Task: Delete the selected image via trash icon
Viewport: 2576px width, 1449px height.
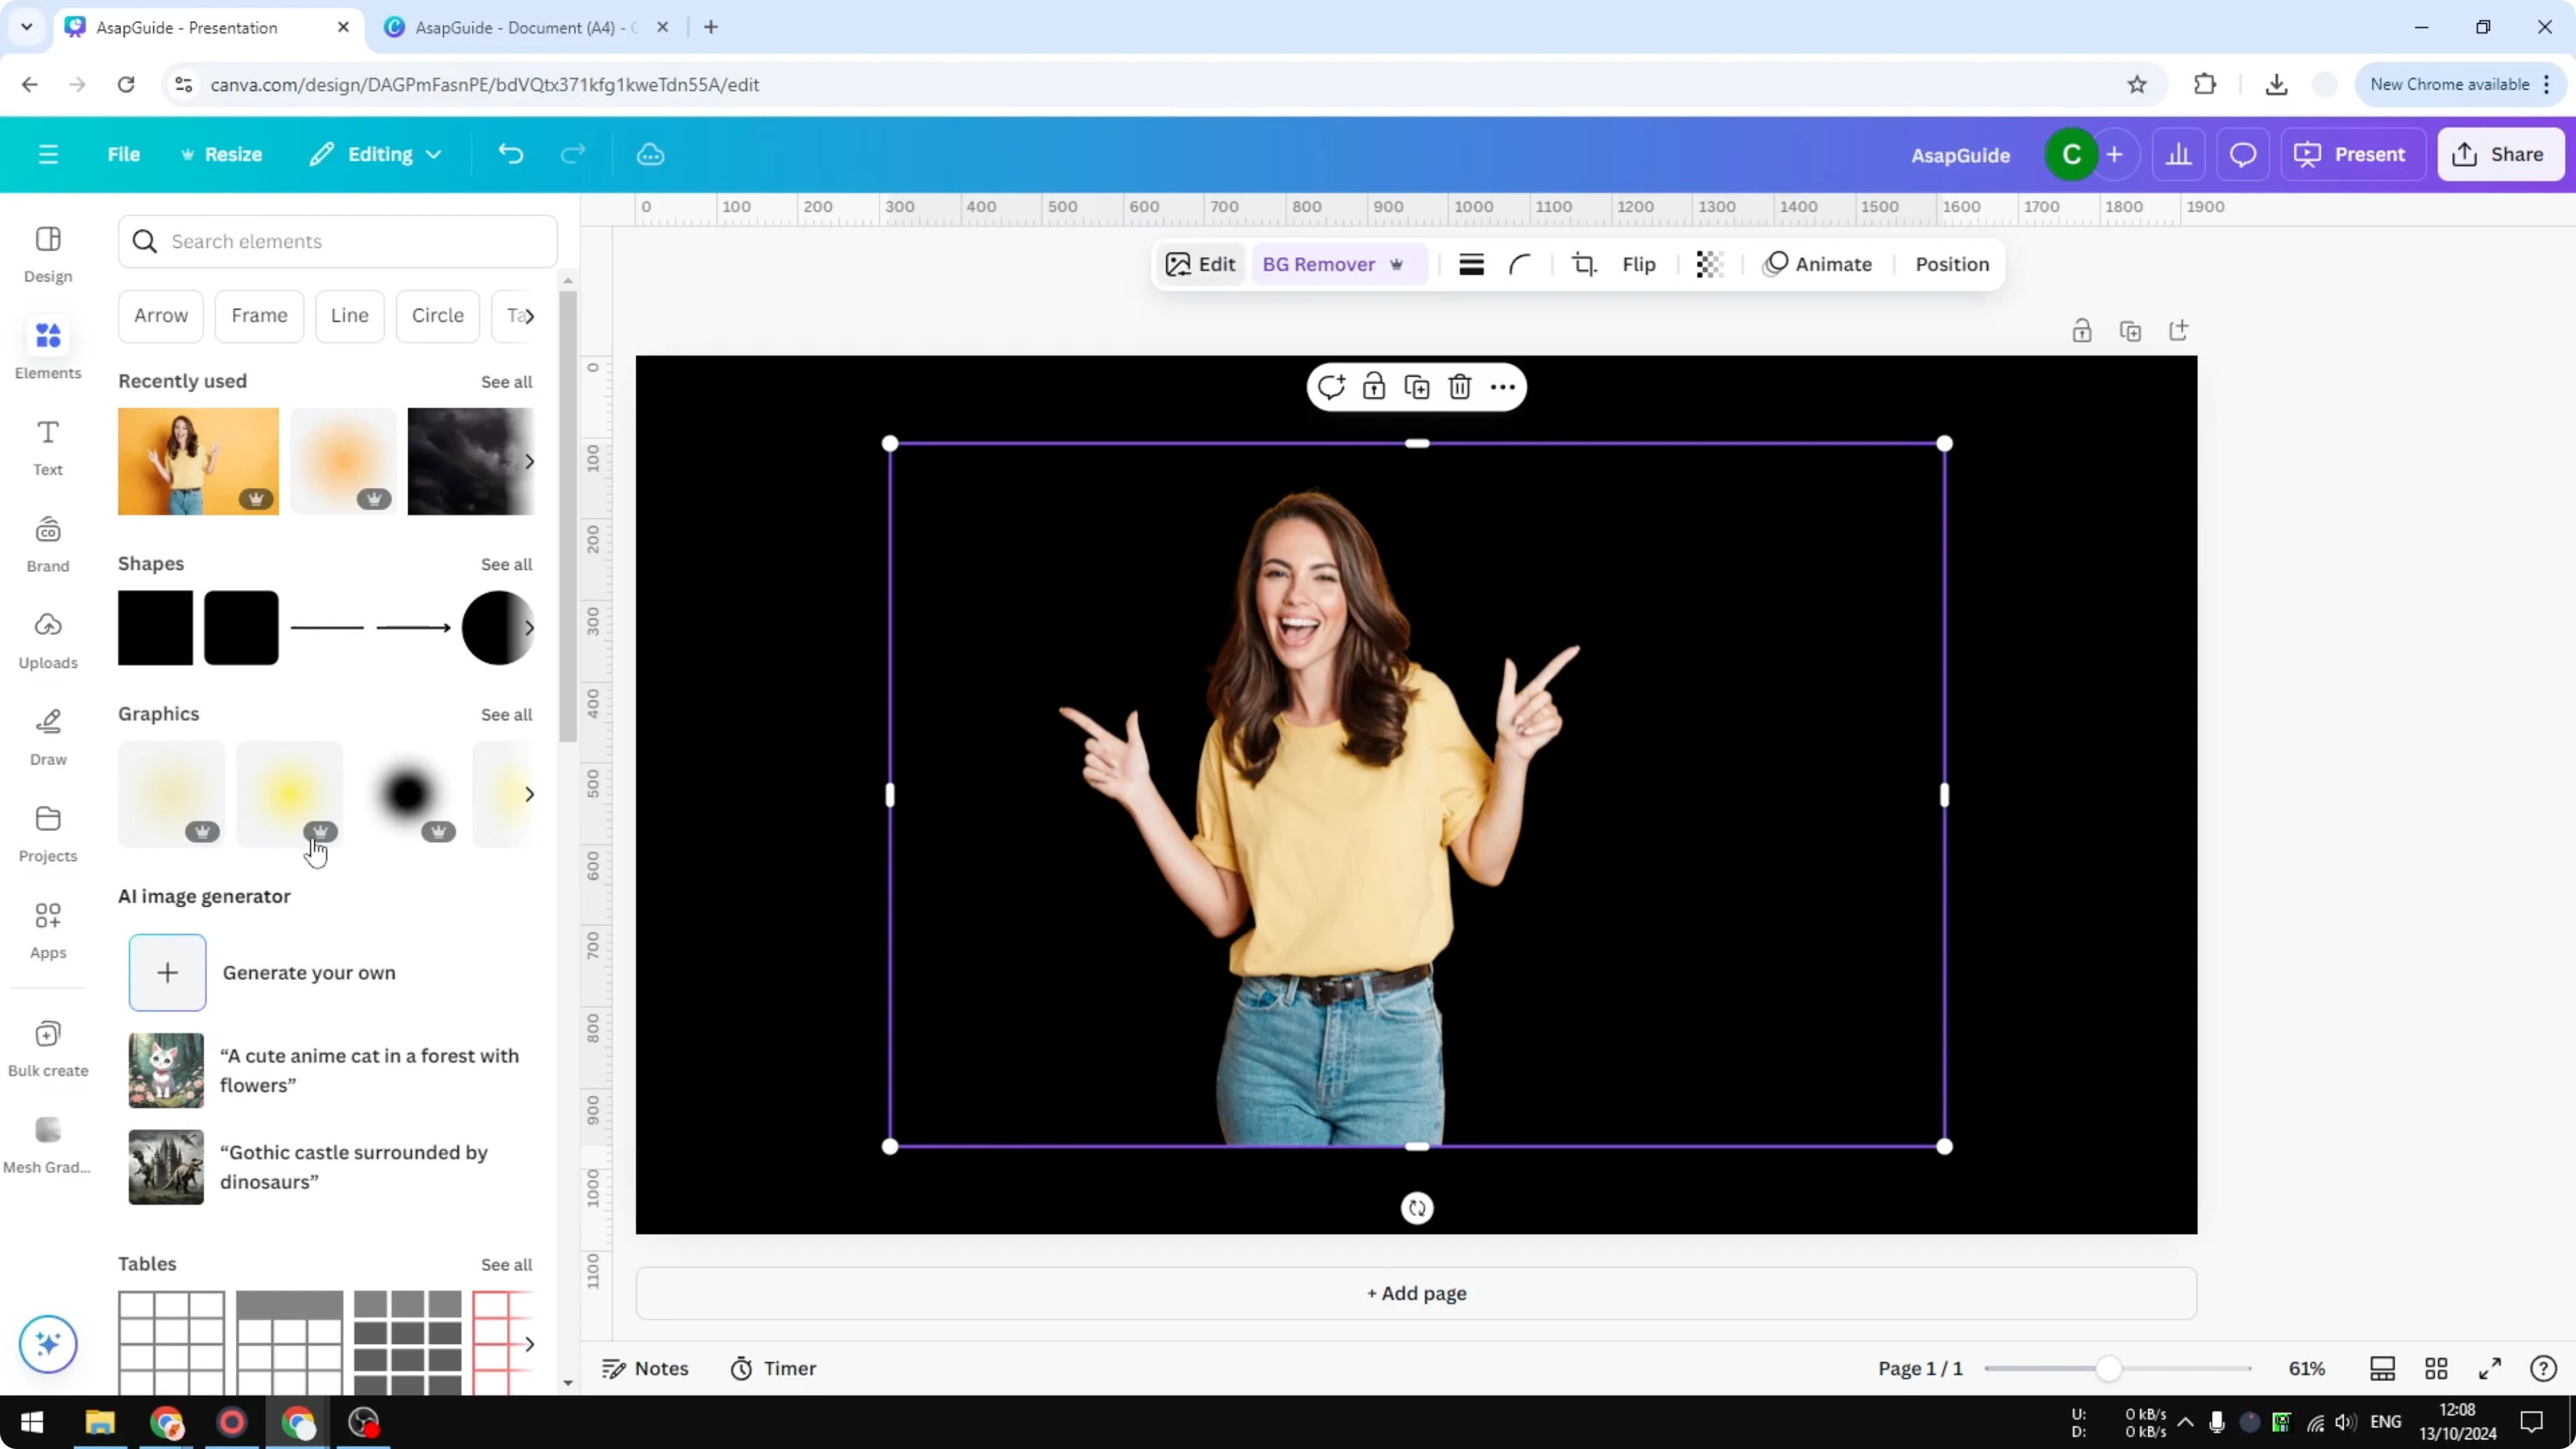Action: pyautogui.click(x=1460, y=387)
